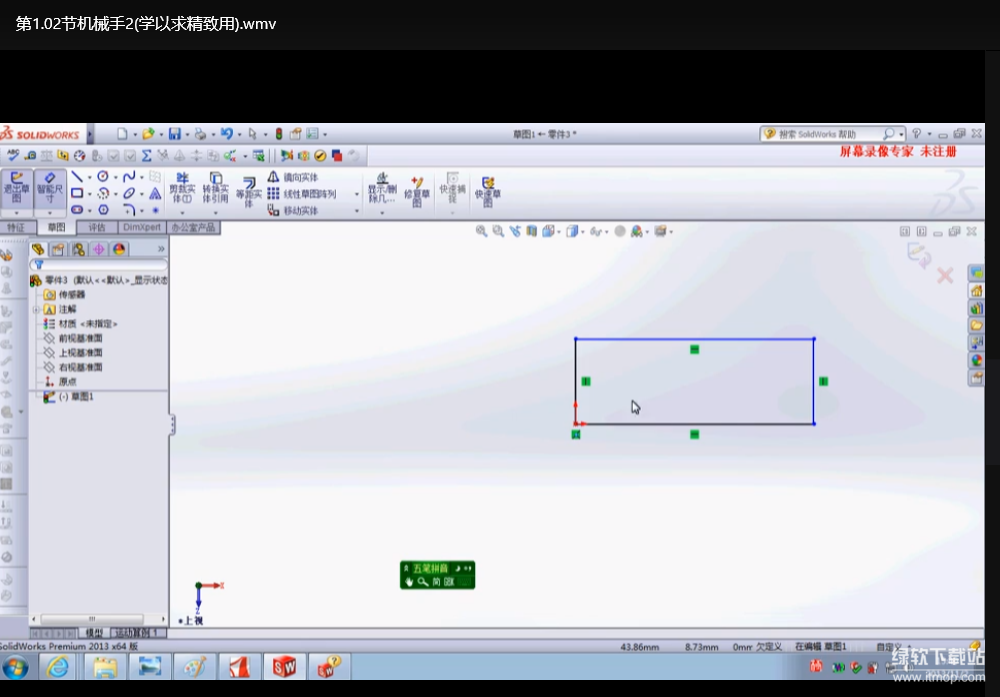The height and width of the screenshot is (697, 1000).
Task: Select the Ellipse sketch tool
Action: click(x=129, y=193)
